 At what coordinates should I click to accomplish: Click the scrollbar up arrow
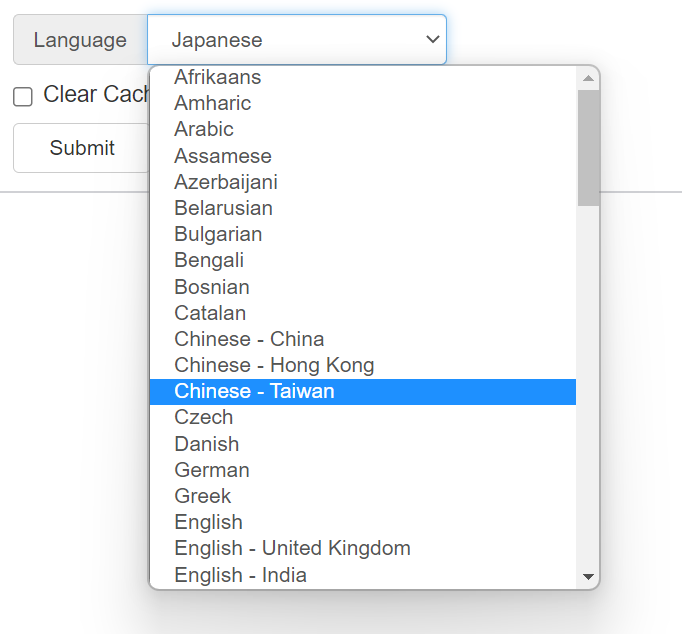coord(588,78)
